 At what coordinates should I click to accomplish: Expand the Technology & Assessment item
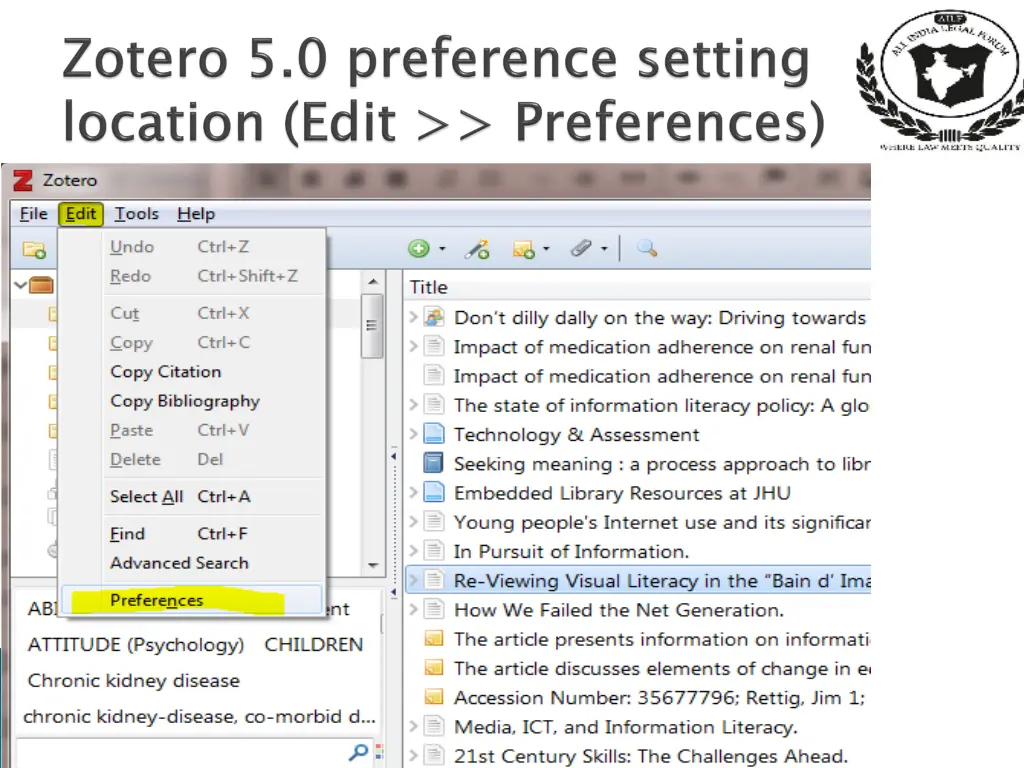pyautogui.click(x=413, y=434)
